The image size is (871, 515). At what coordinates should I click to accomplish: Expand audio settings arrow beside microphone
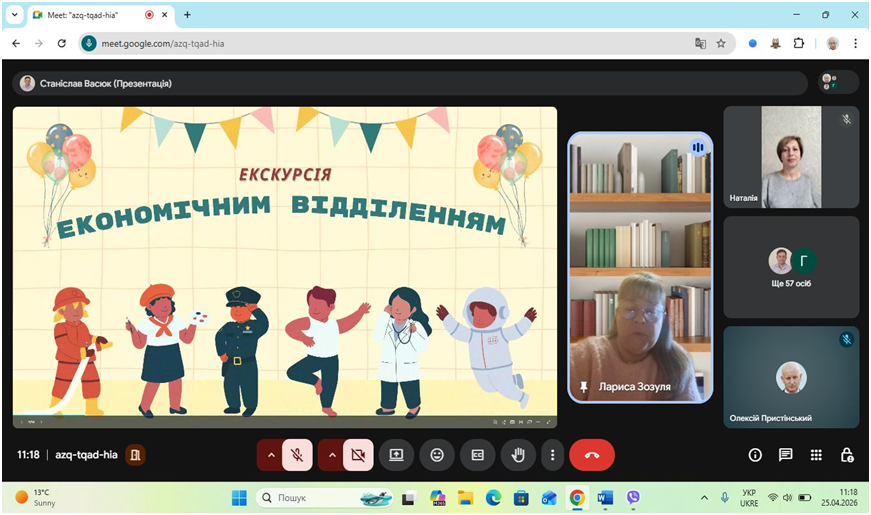(270, 455)
